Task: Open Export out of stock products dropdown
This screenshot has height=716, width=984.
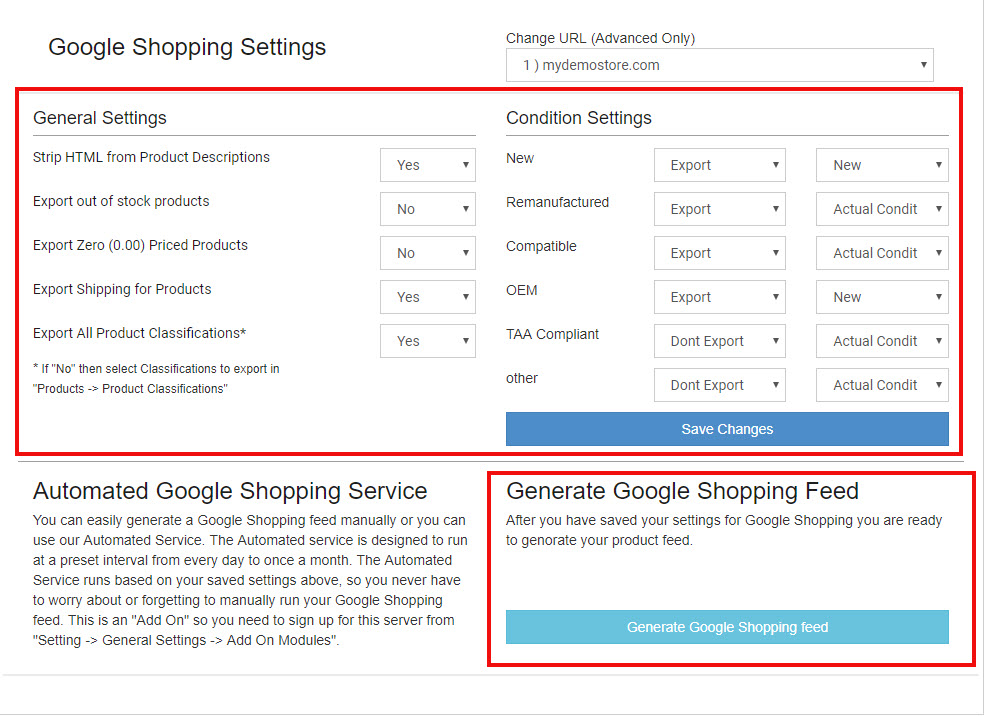Action: point(427,209)
